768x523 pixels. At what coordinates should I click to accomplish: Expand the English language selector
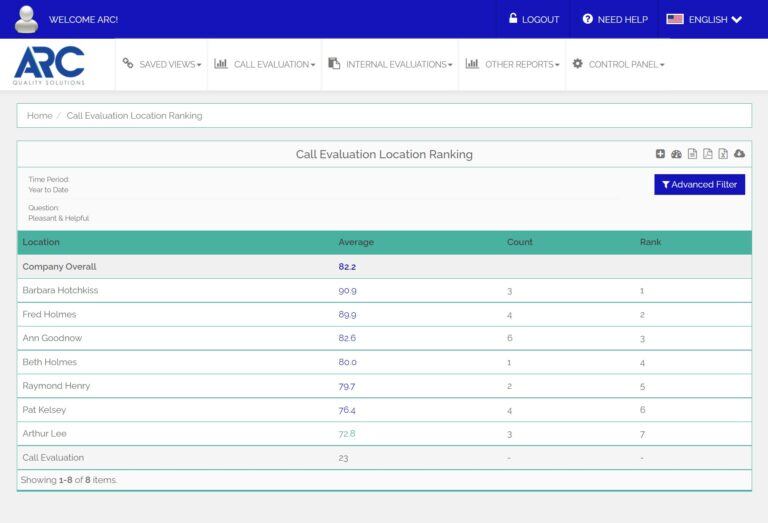pyautogui.click(x=704, y=19)
